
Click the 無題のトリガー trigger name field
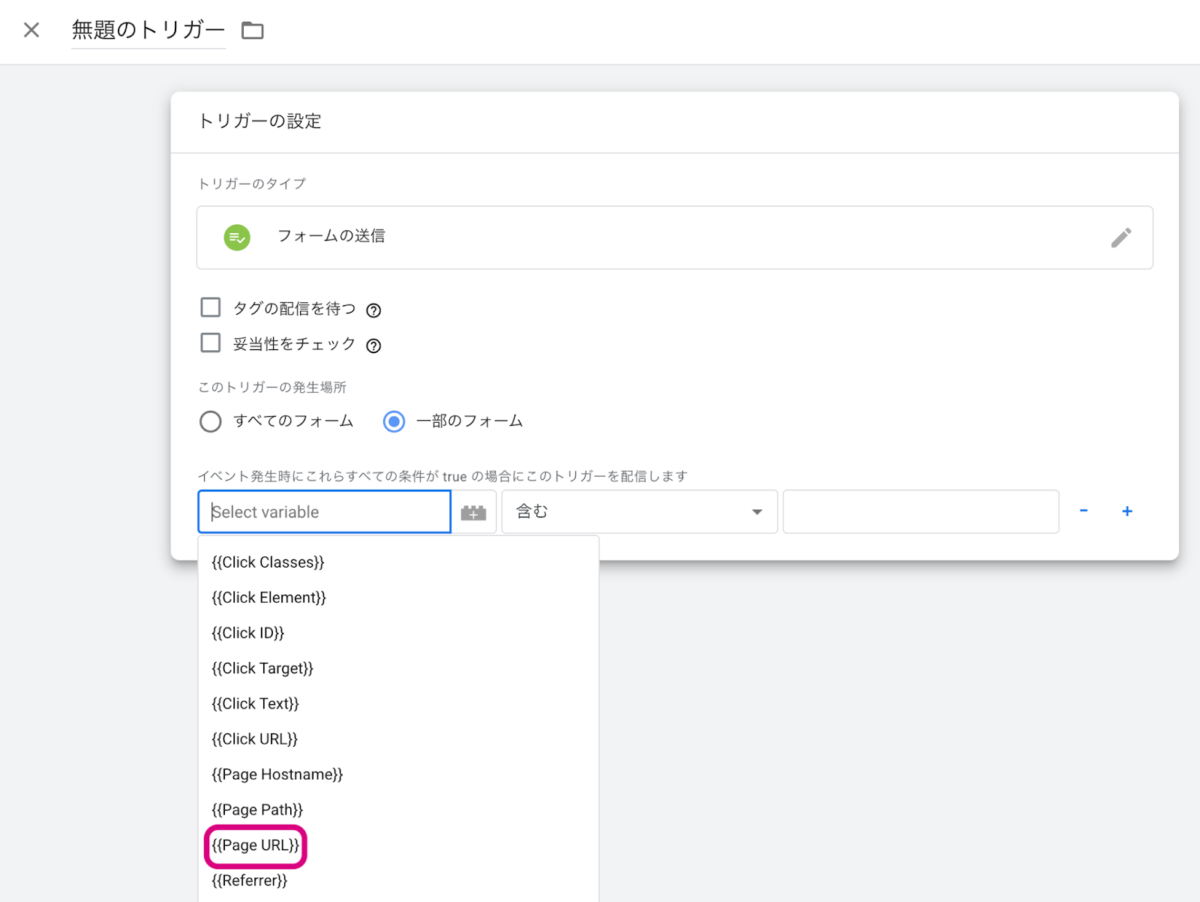pyautogui.click(x=148, y=30)
